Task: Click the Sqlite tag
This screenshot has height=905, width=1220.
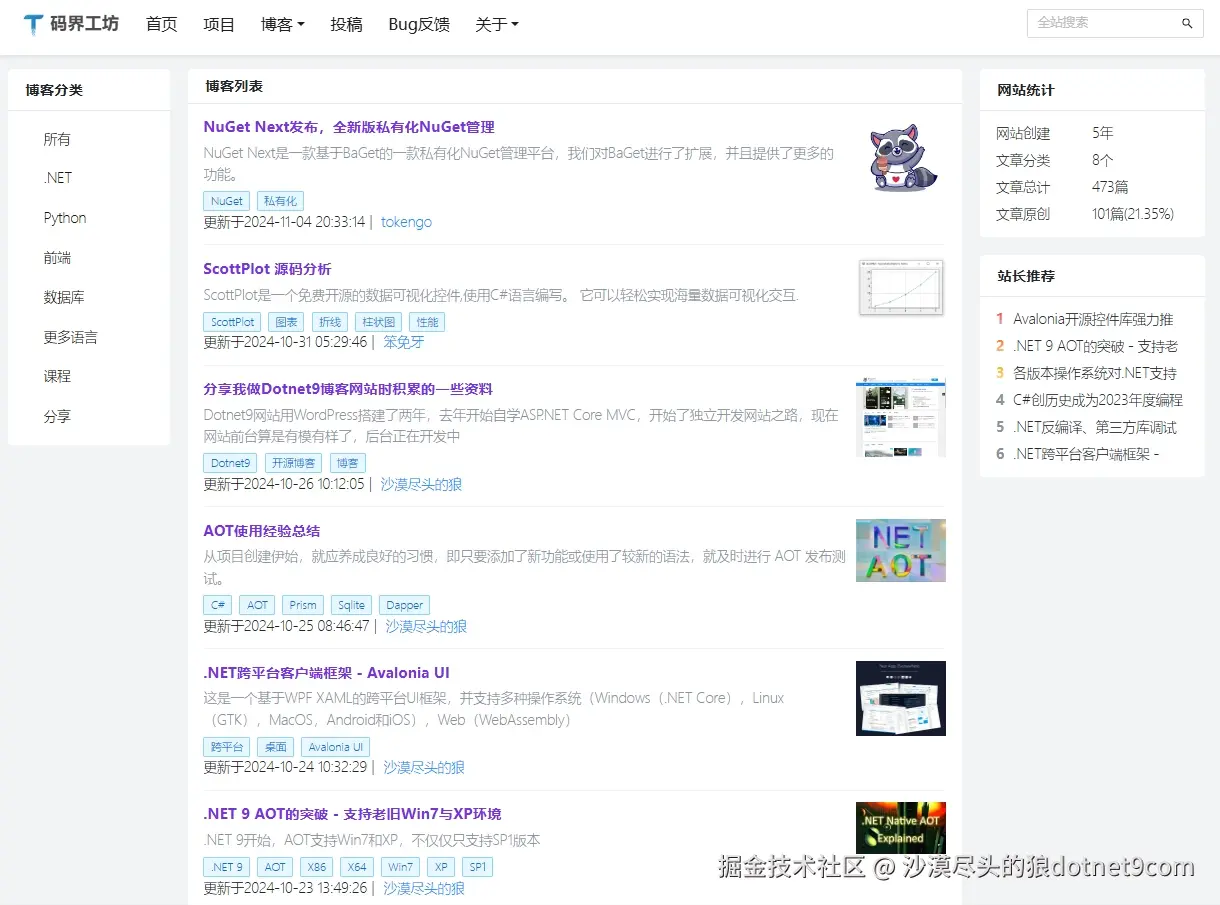Action: (351, 605)
